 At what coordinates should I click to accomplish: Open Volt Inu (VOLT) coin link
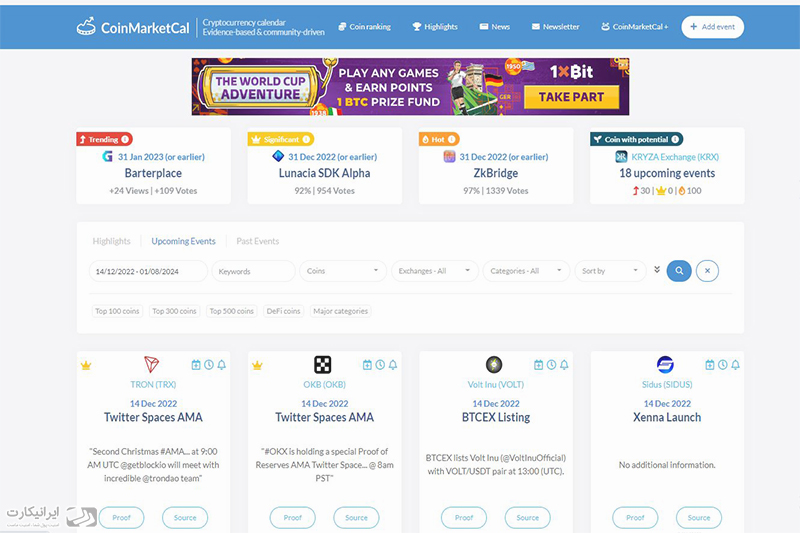(496, 385)
